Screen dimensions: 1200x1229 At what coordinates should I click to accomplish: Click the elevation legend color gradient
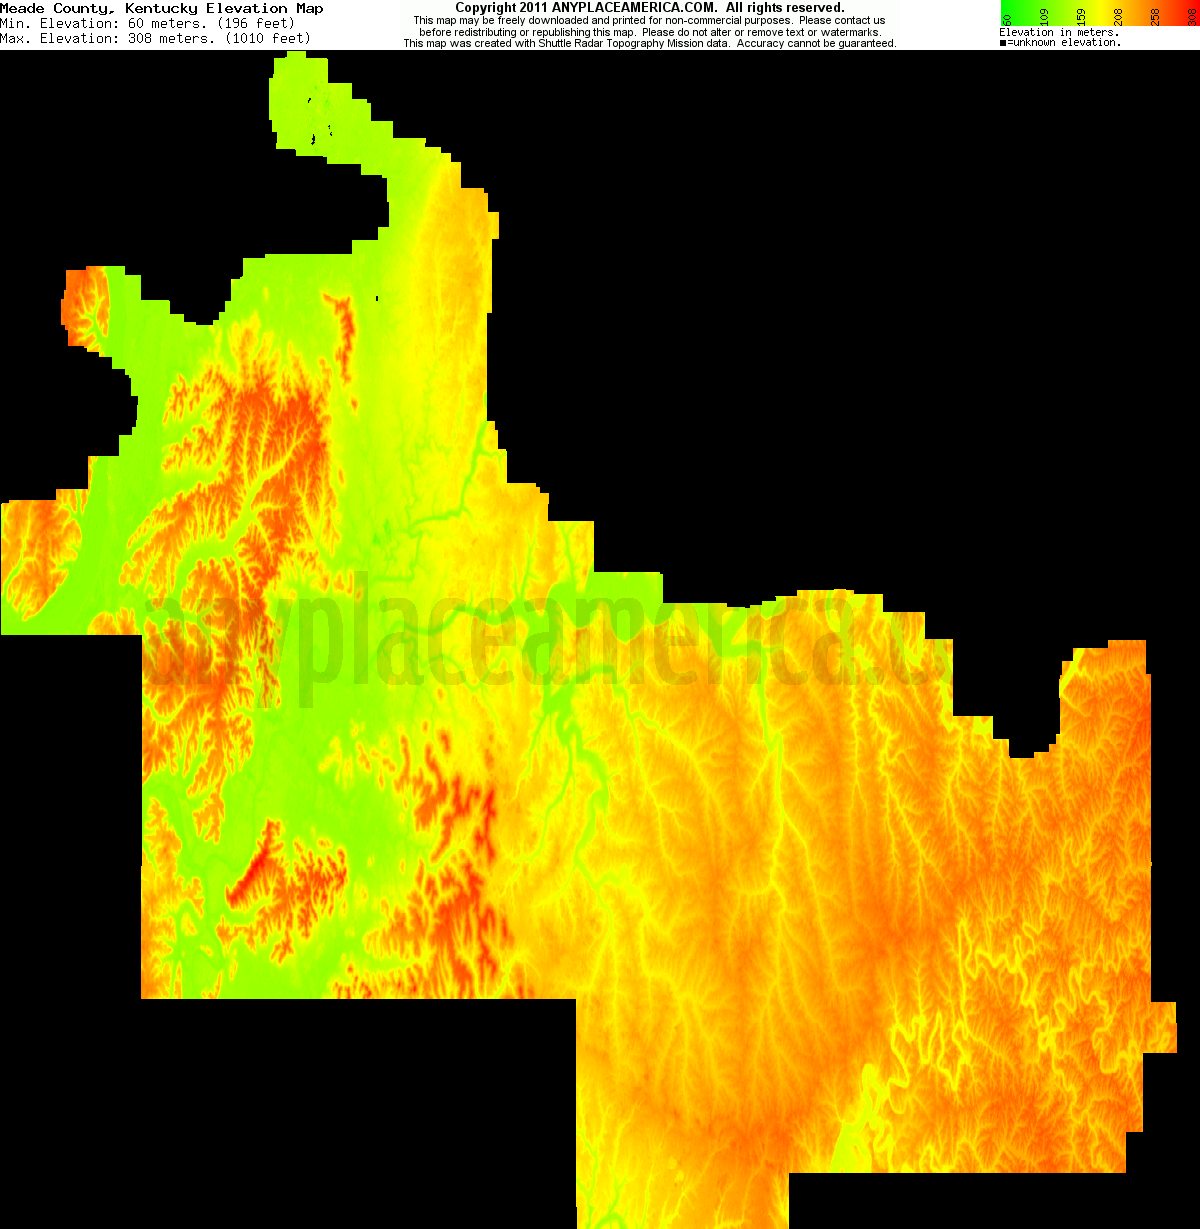pyautogui.click(x=1100, y=10)
